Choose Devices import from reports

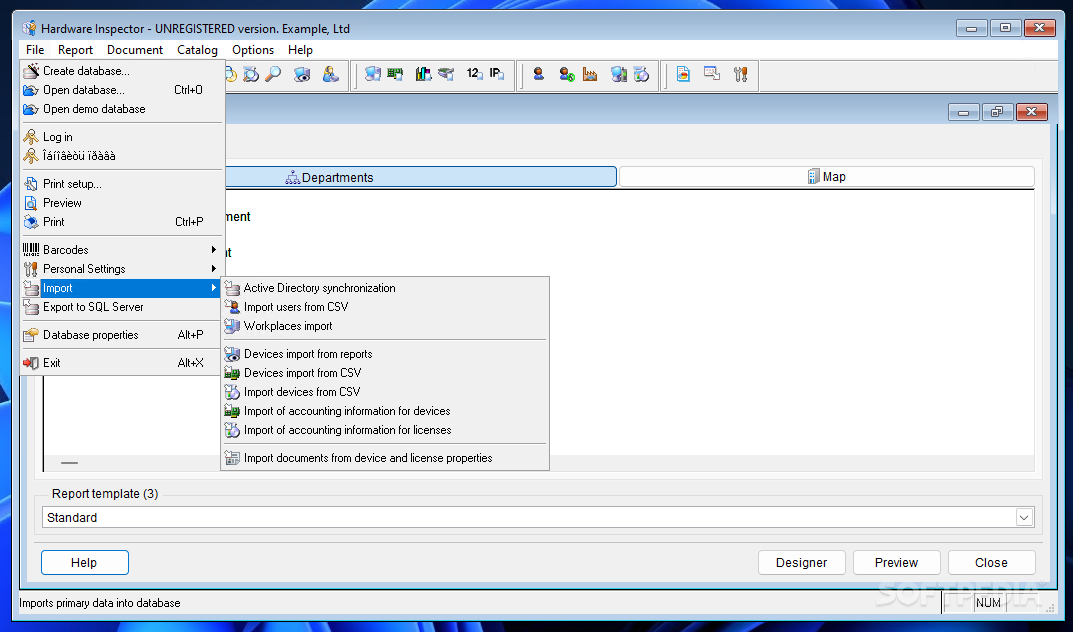[x=385, y=354]
